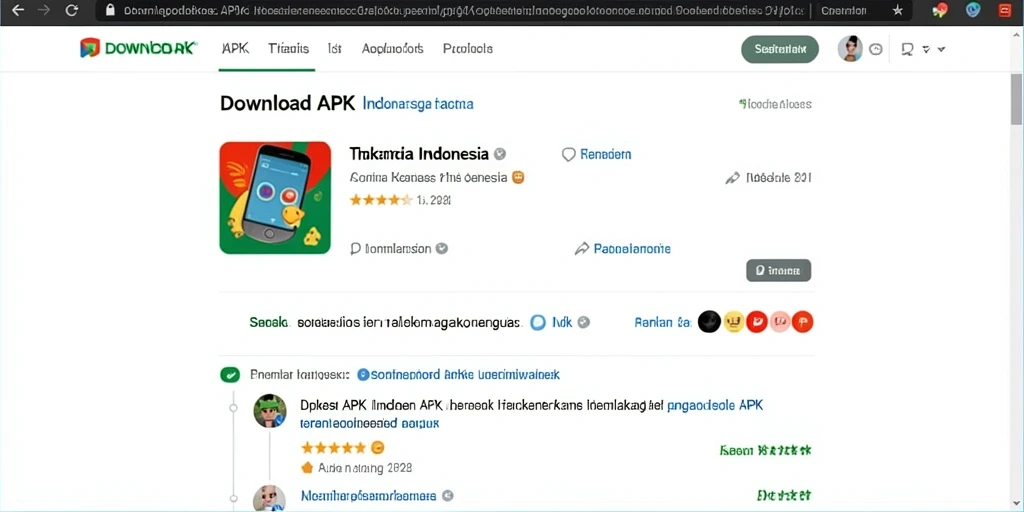Image resolution: width=1024 pixels, height=512 pixels.
Task: Select the APK navigation tab
Action: tap(235, 48)
